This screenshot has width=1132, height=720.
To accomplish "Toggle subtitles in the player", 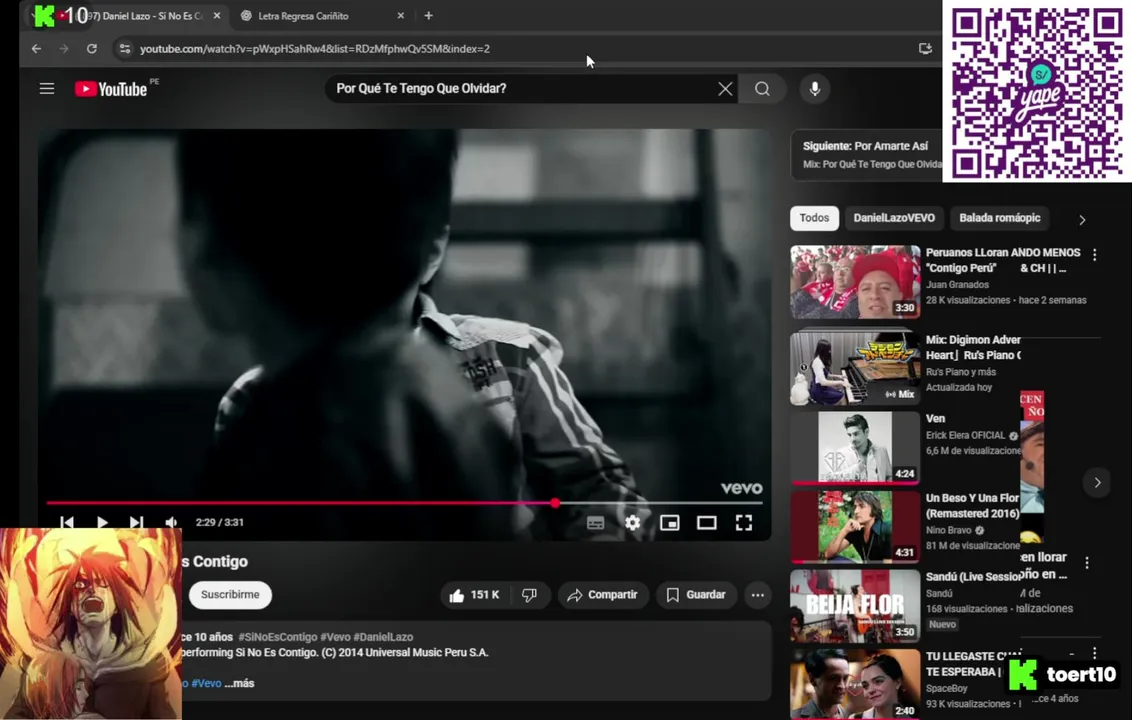I will coord(596,523).
